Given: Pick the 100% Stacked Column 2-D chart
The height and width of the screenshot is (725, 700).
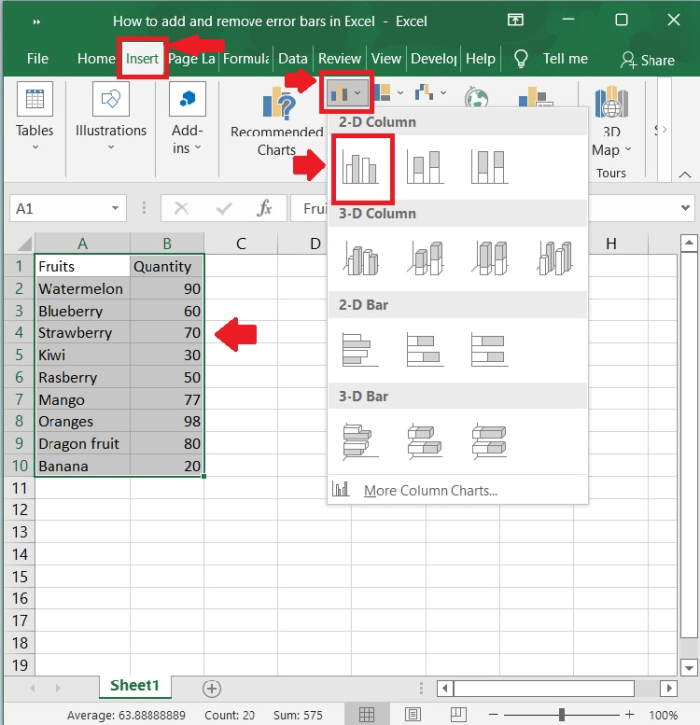Looking at the screenshot, I should (x=489, y=167).
